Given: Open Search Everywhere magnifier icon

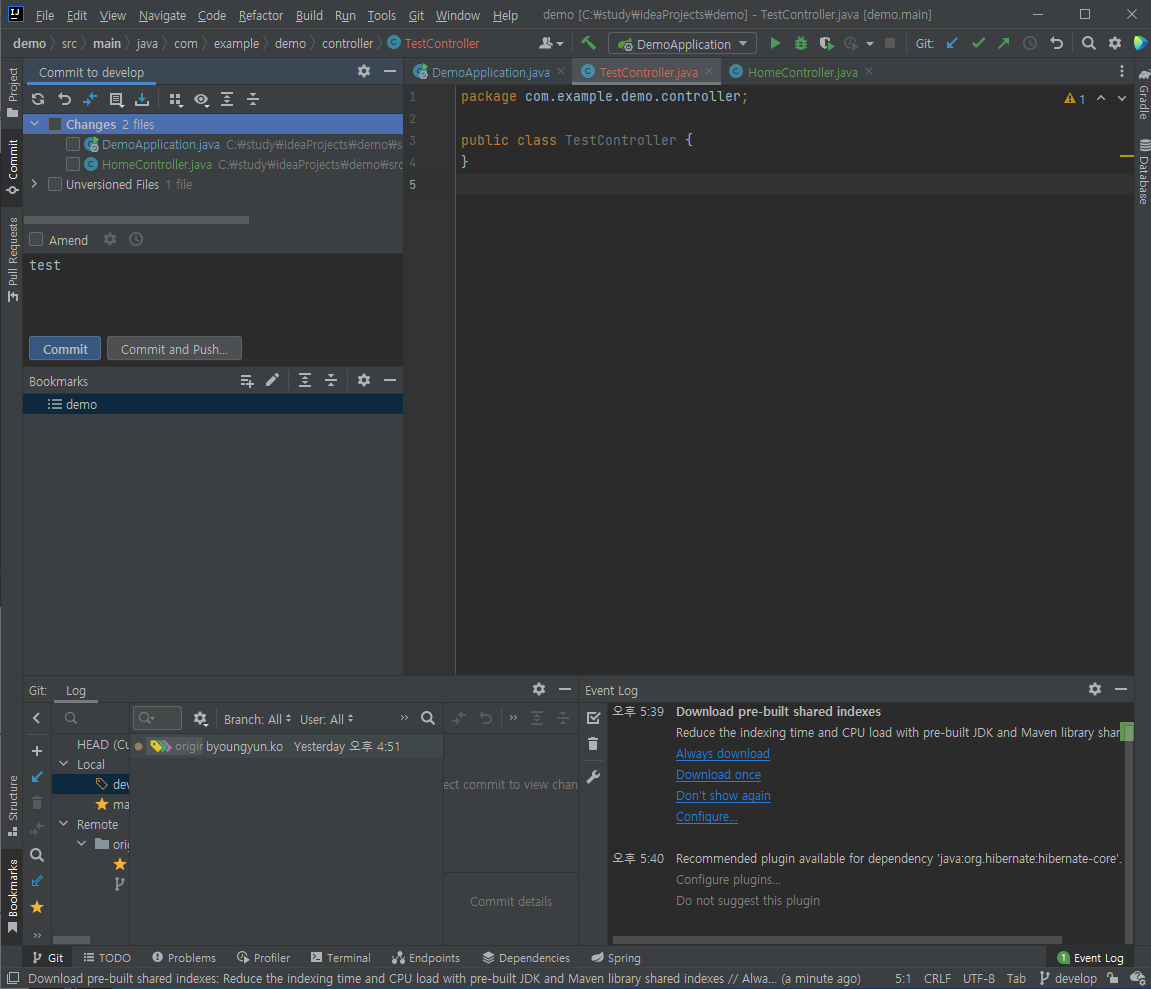Looking at the screenshot, I should (1089, 44).
